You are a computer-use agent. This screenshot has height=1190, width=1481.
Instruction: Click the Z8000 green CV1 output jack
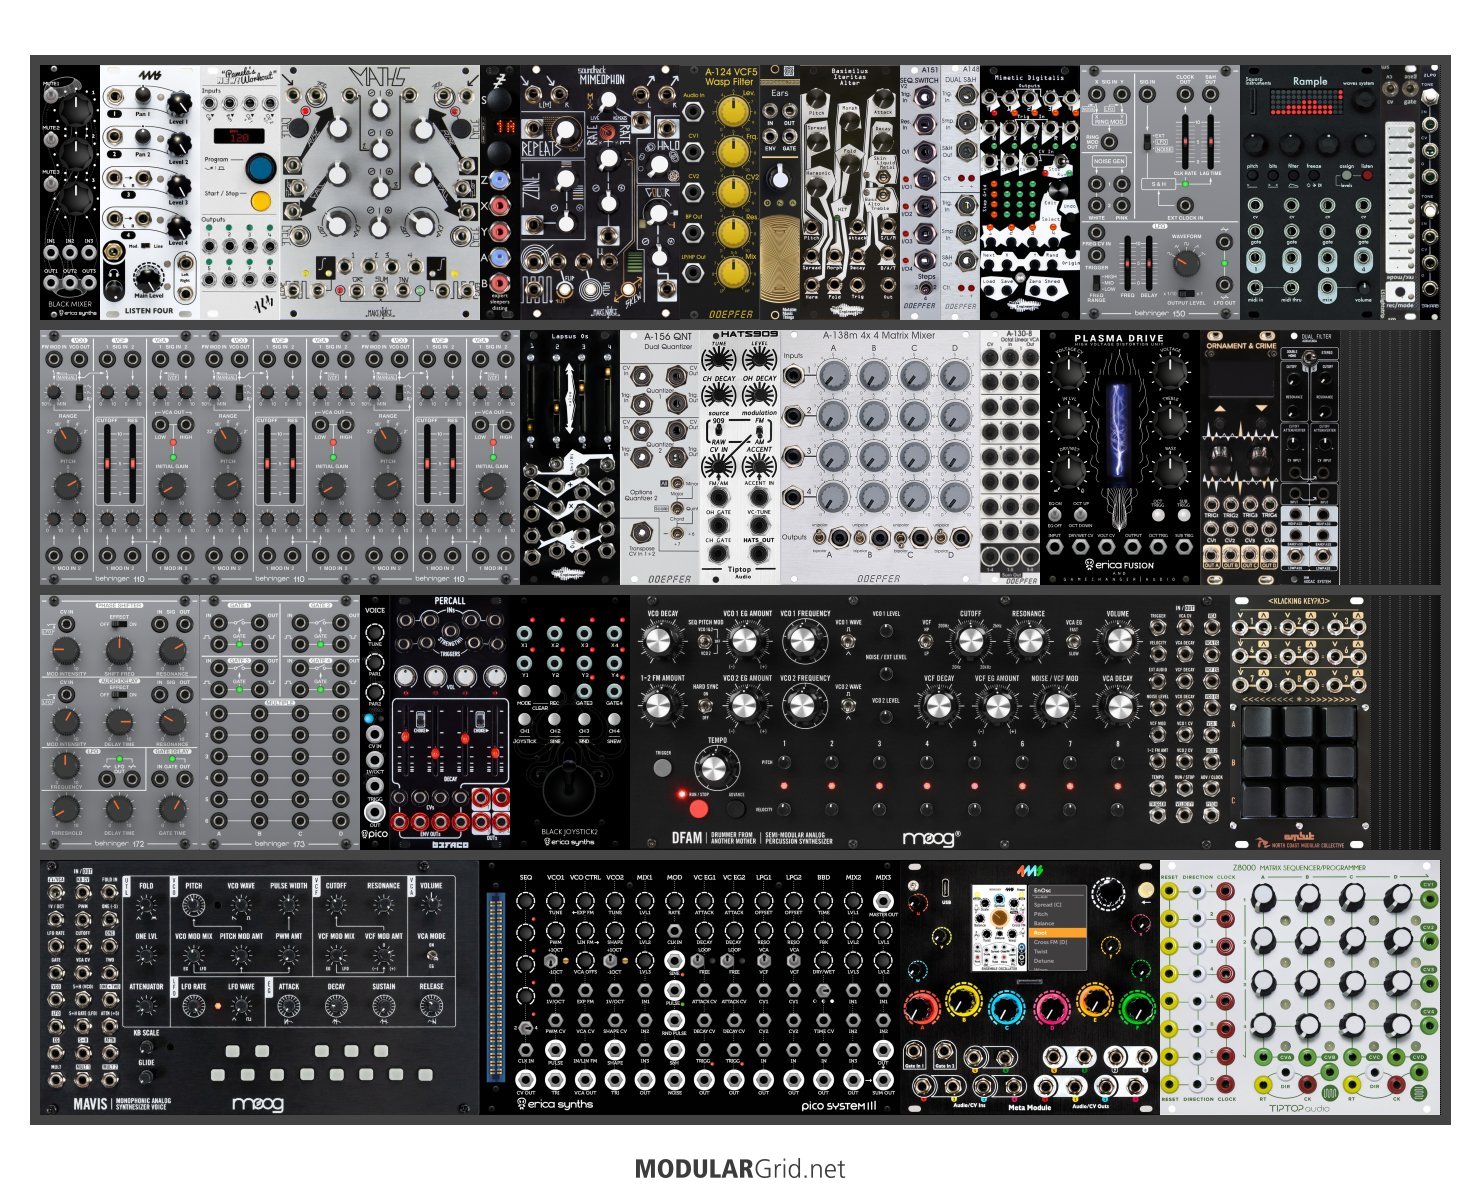pyautogui.click(x=1428, y=897)
